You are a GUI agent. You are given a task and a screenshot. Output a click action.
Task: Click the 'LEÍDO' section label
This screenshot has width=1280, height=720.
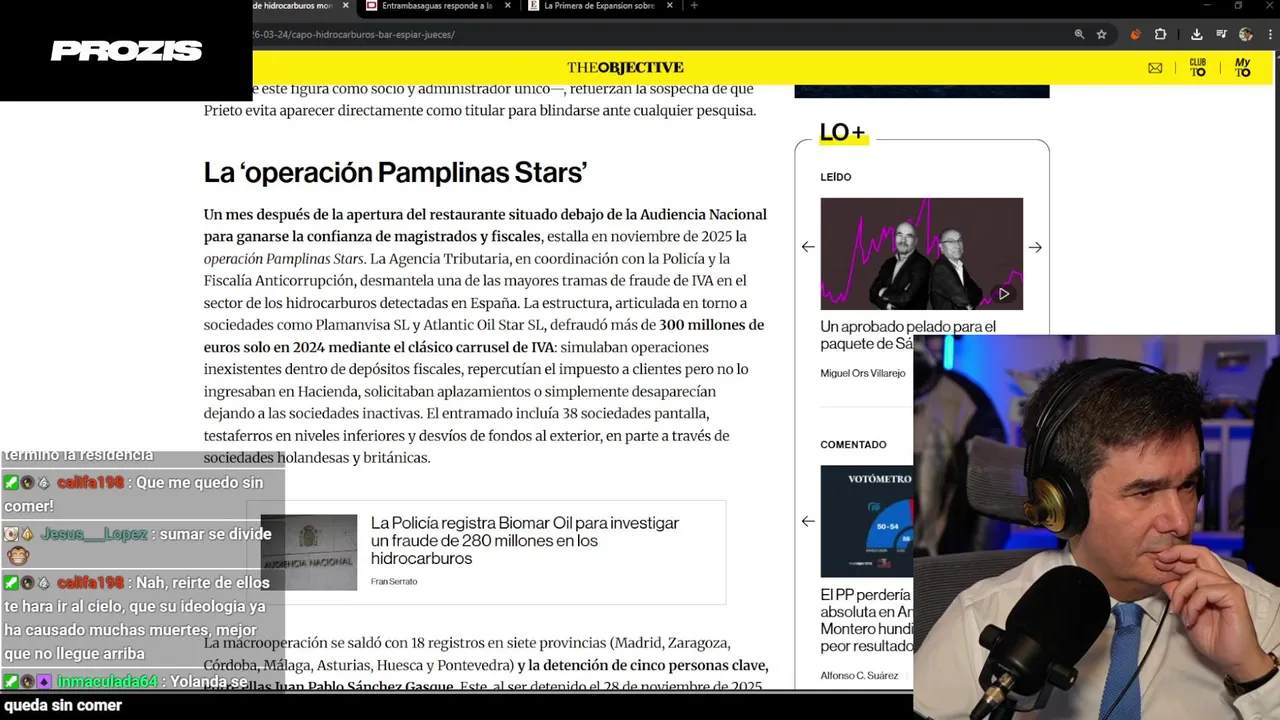(x=836, y=177)
